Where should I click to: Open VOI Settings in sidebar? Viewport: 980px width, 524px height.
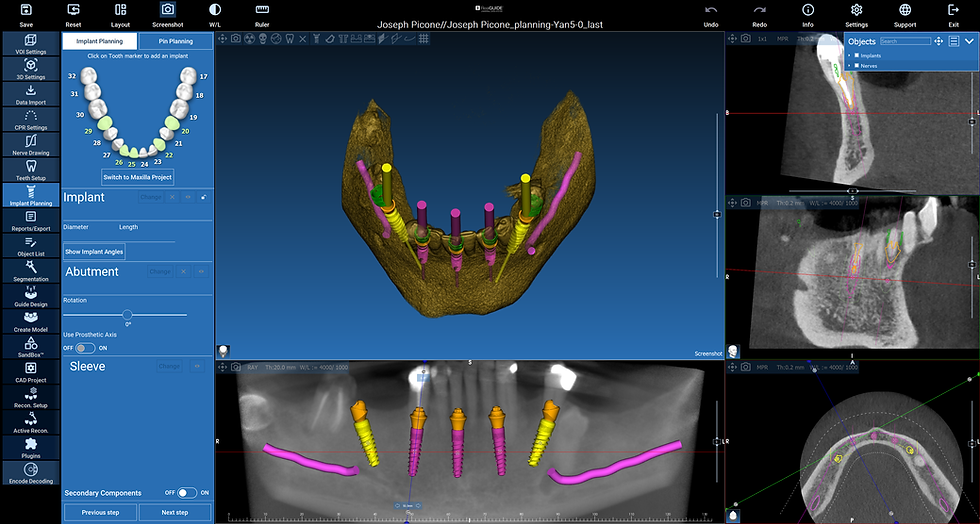[31, 44]
